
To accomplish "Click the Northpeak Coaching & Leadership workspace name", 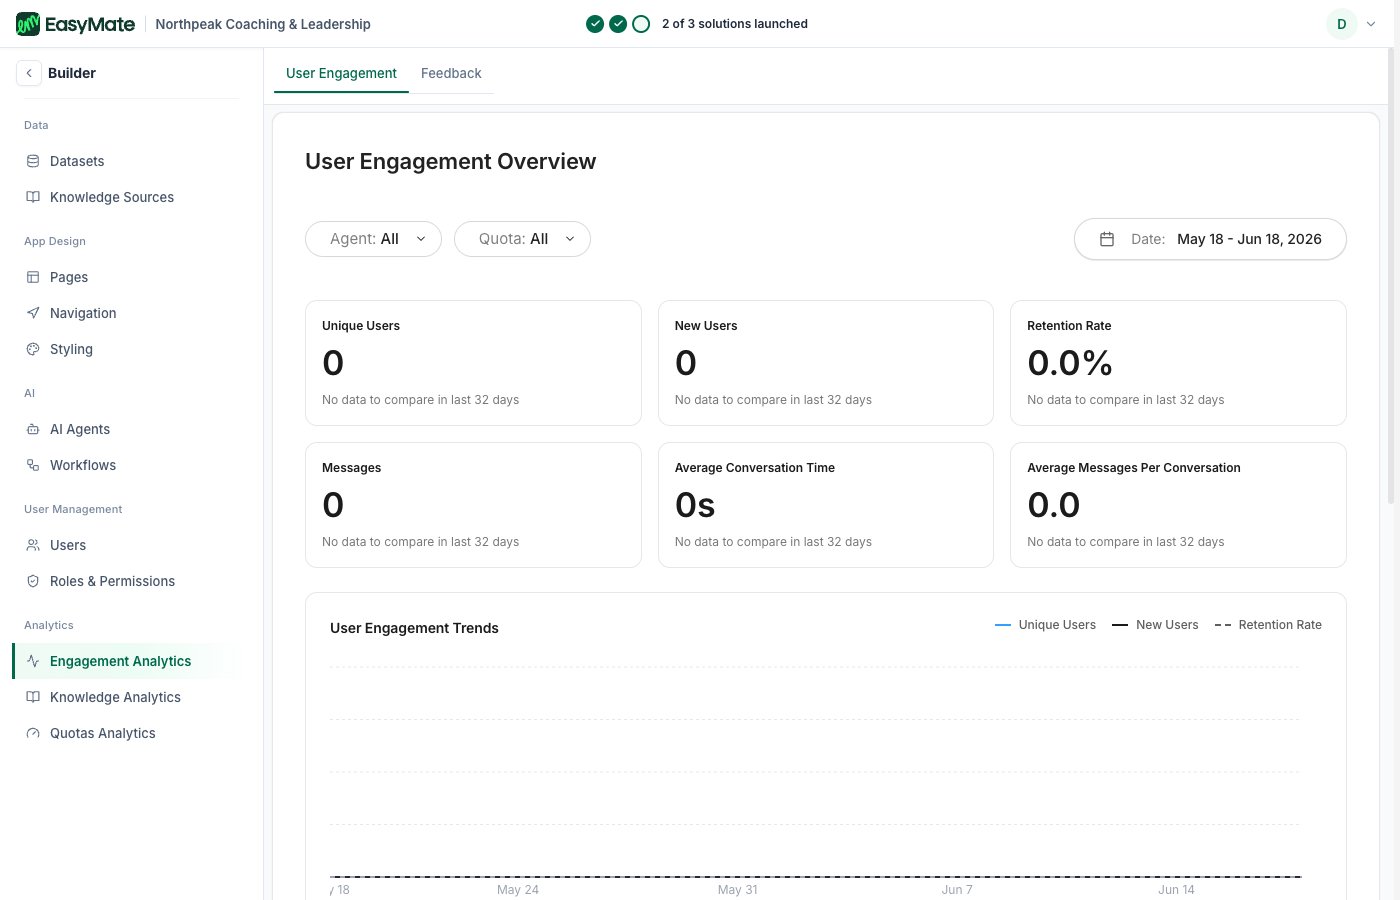I will [263, 24].
